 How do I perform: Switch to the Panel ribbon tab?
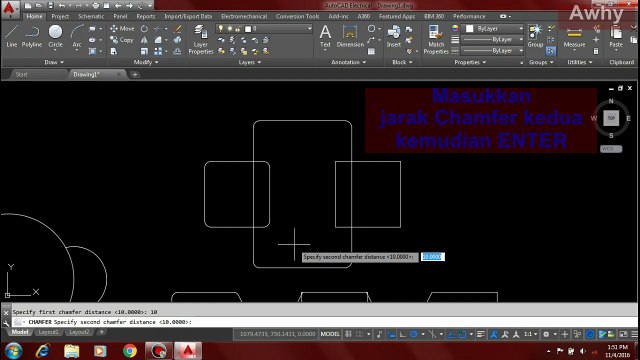[120, 16]
